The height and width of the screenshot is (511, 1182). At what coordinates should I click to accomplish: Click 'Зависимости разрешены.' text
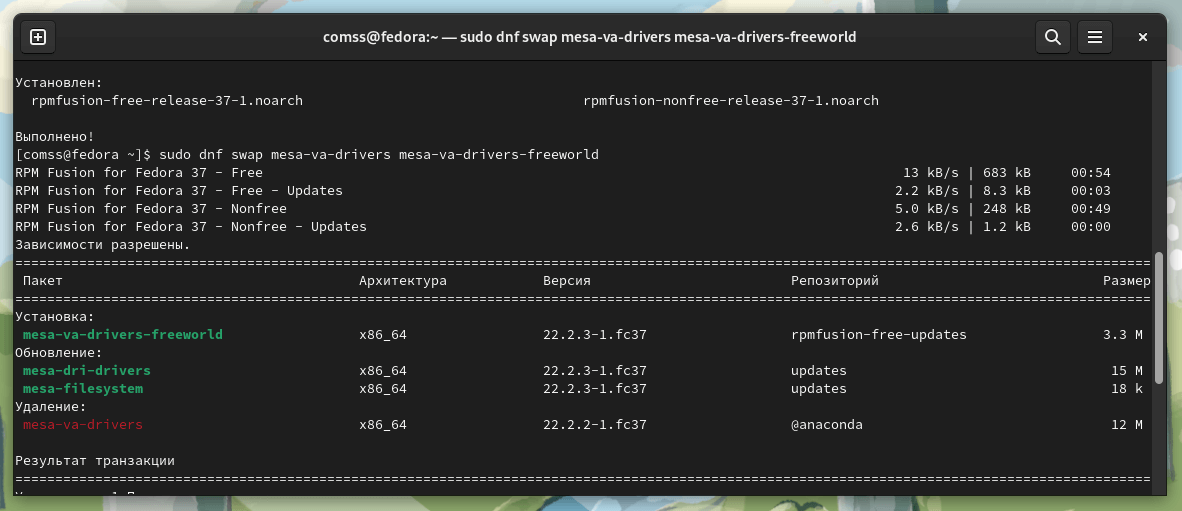tap(103, 245)
